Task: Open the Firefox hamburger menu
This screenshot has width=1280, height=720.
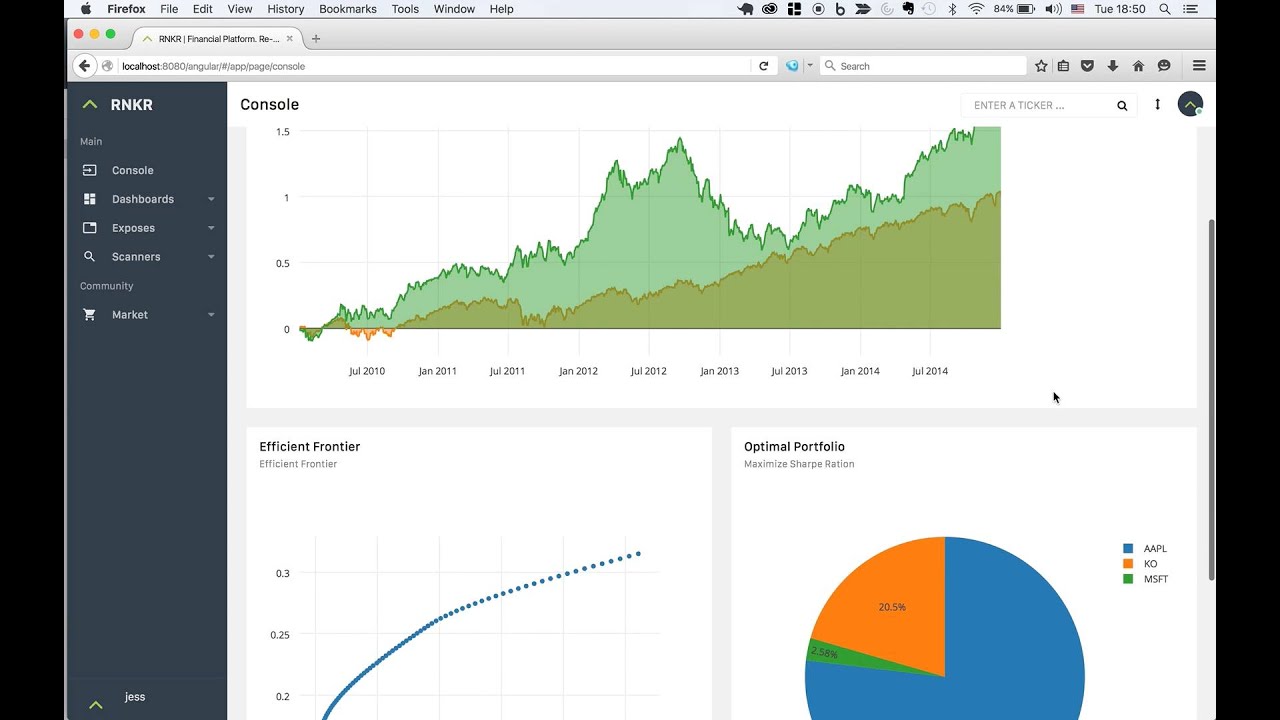Action: click(1199, 66)
